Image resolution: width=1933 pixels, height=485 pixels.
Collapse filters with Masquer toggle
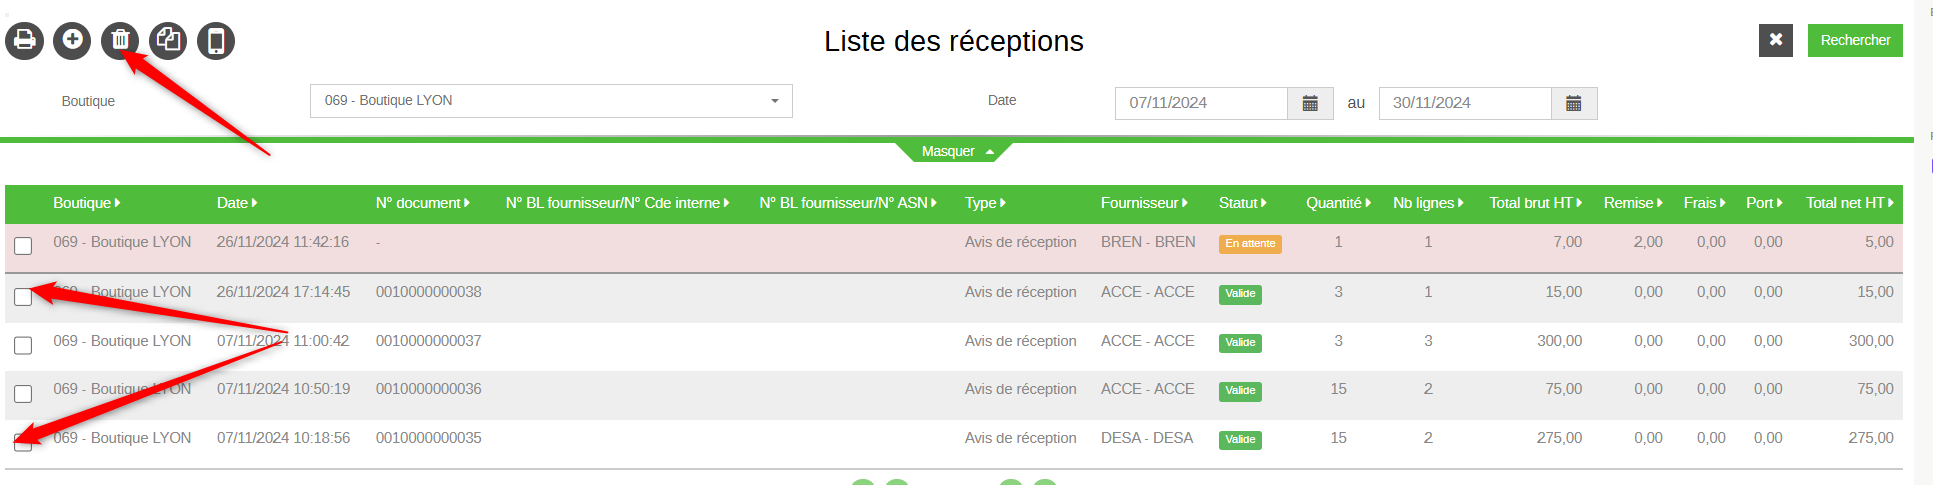[957, 151]
